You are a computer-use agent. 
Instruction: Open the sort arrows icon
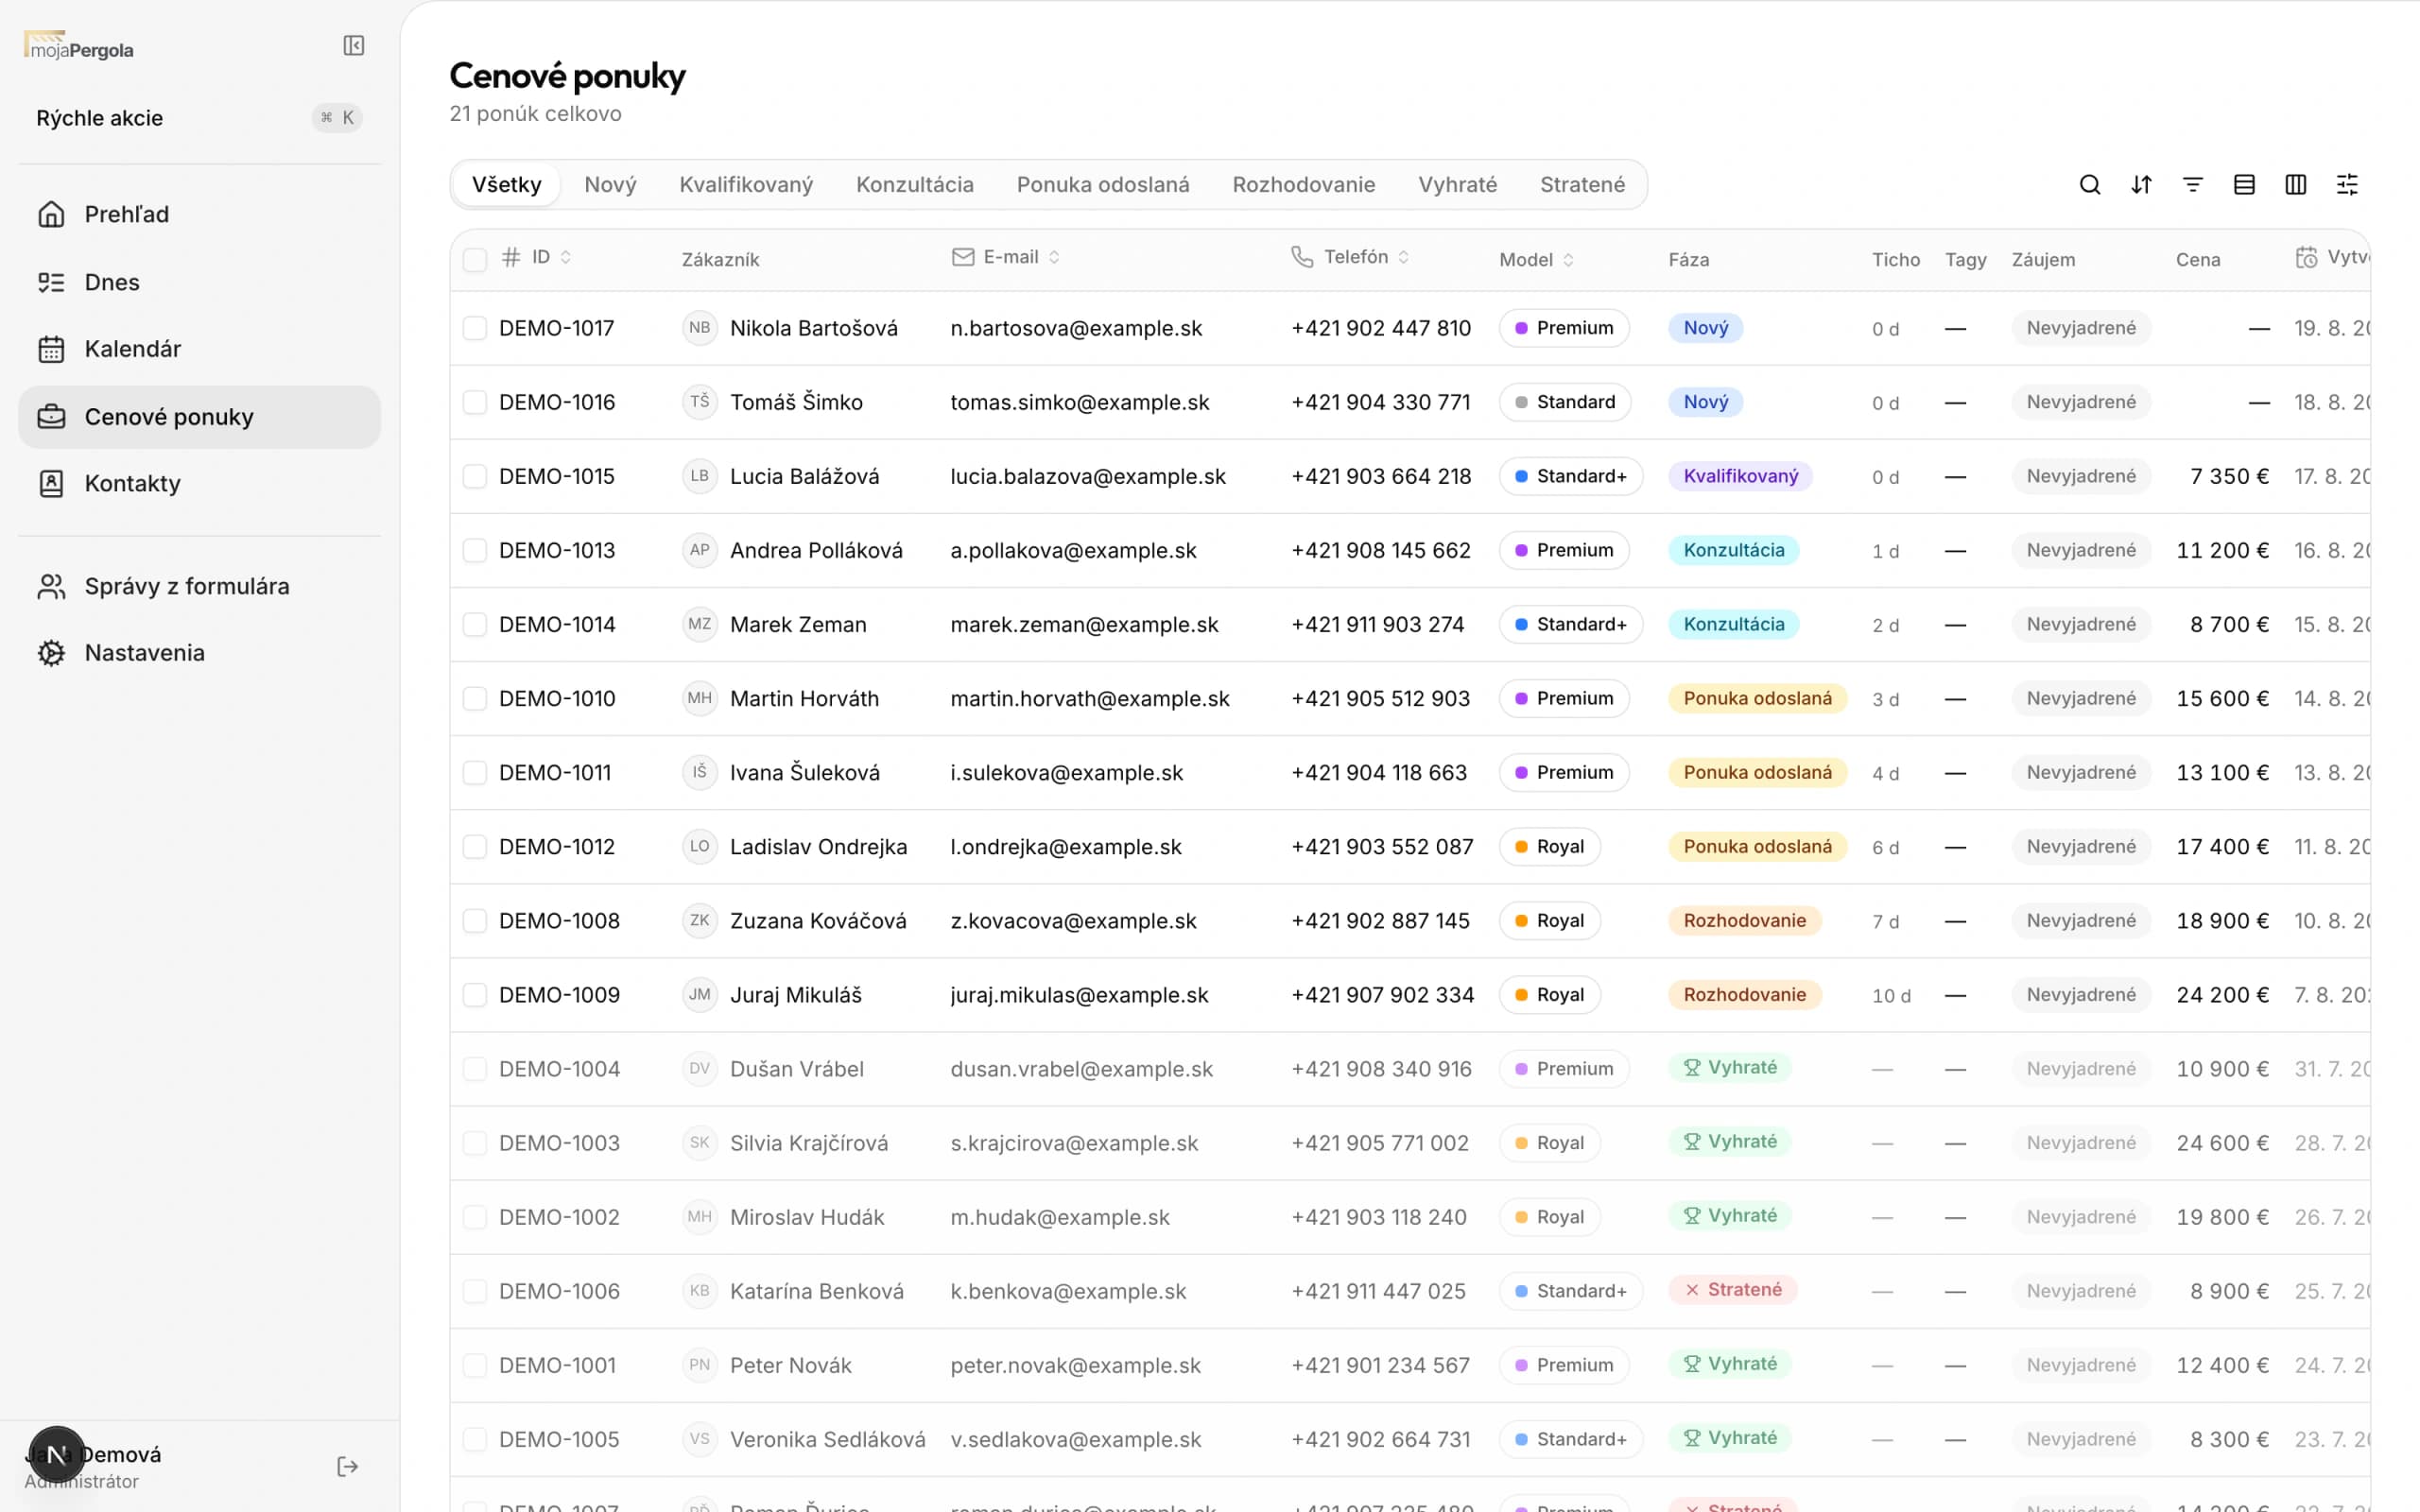click(x=2141, y=185)
